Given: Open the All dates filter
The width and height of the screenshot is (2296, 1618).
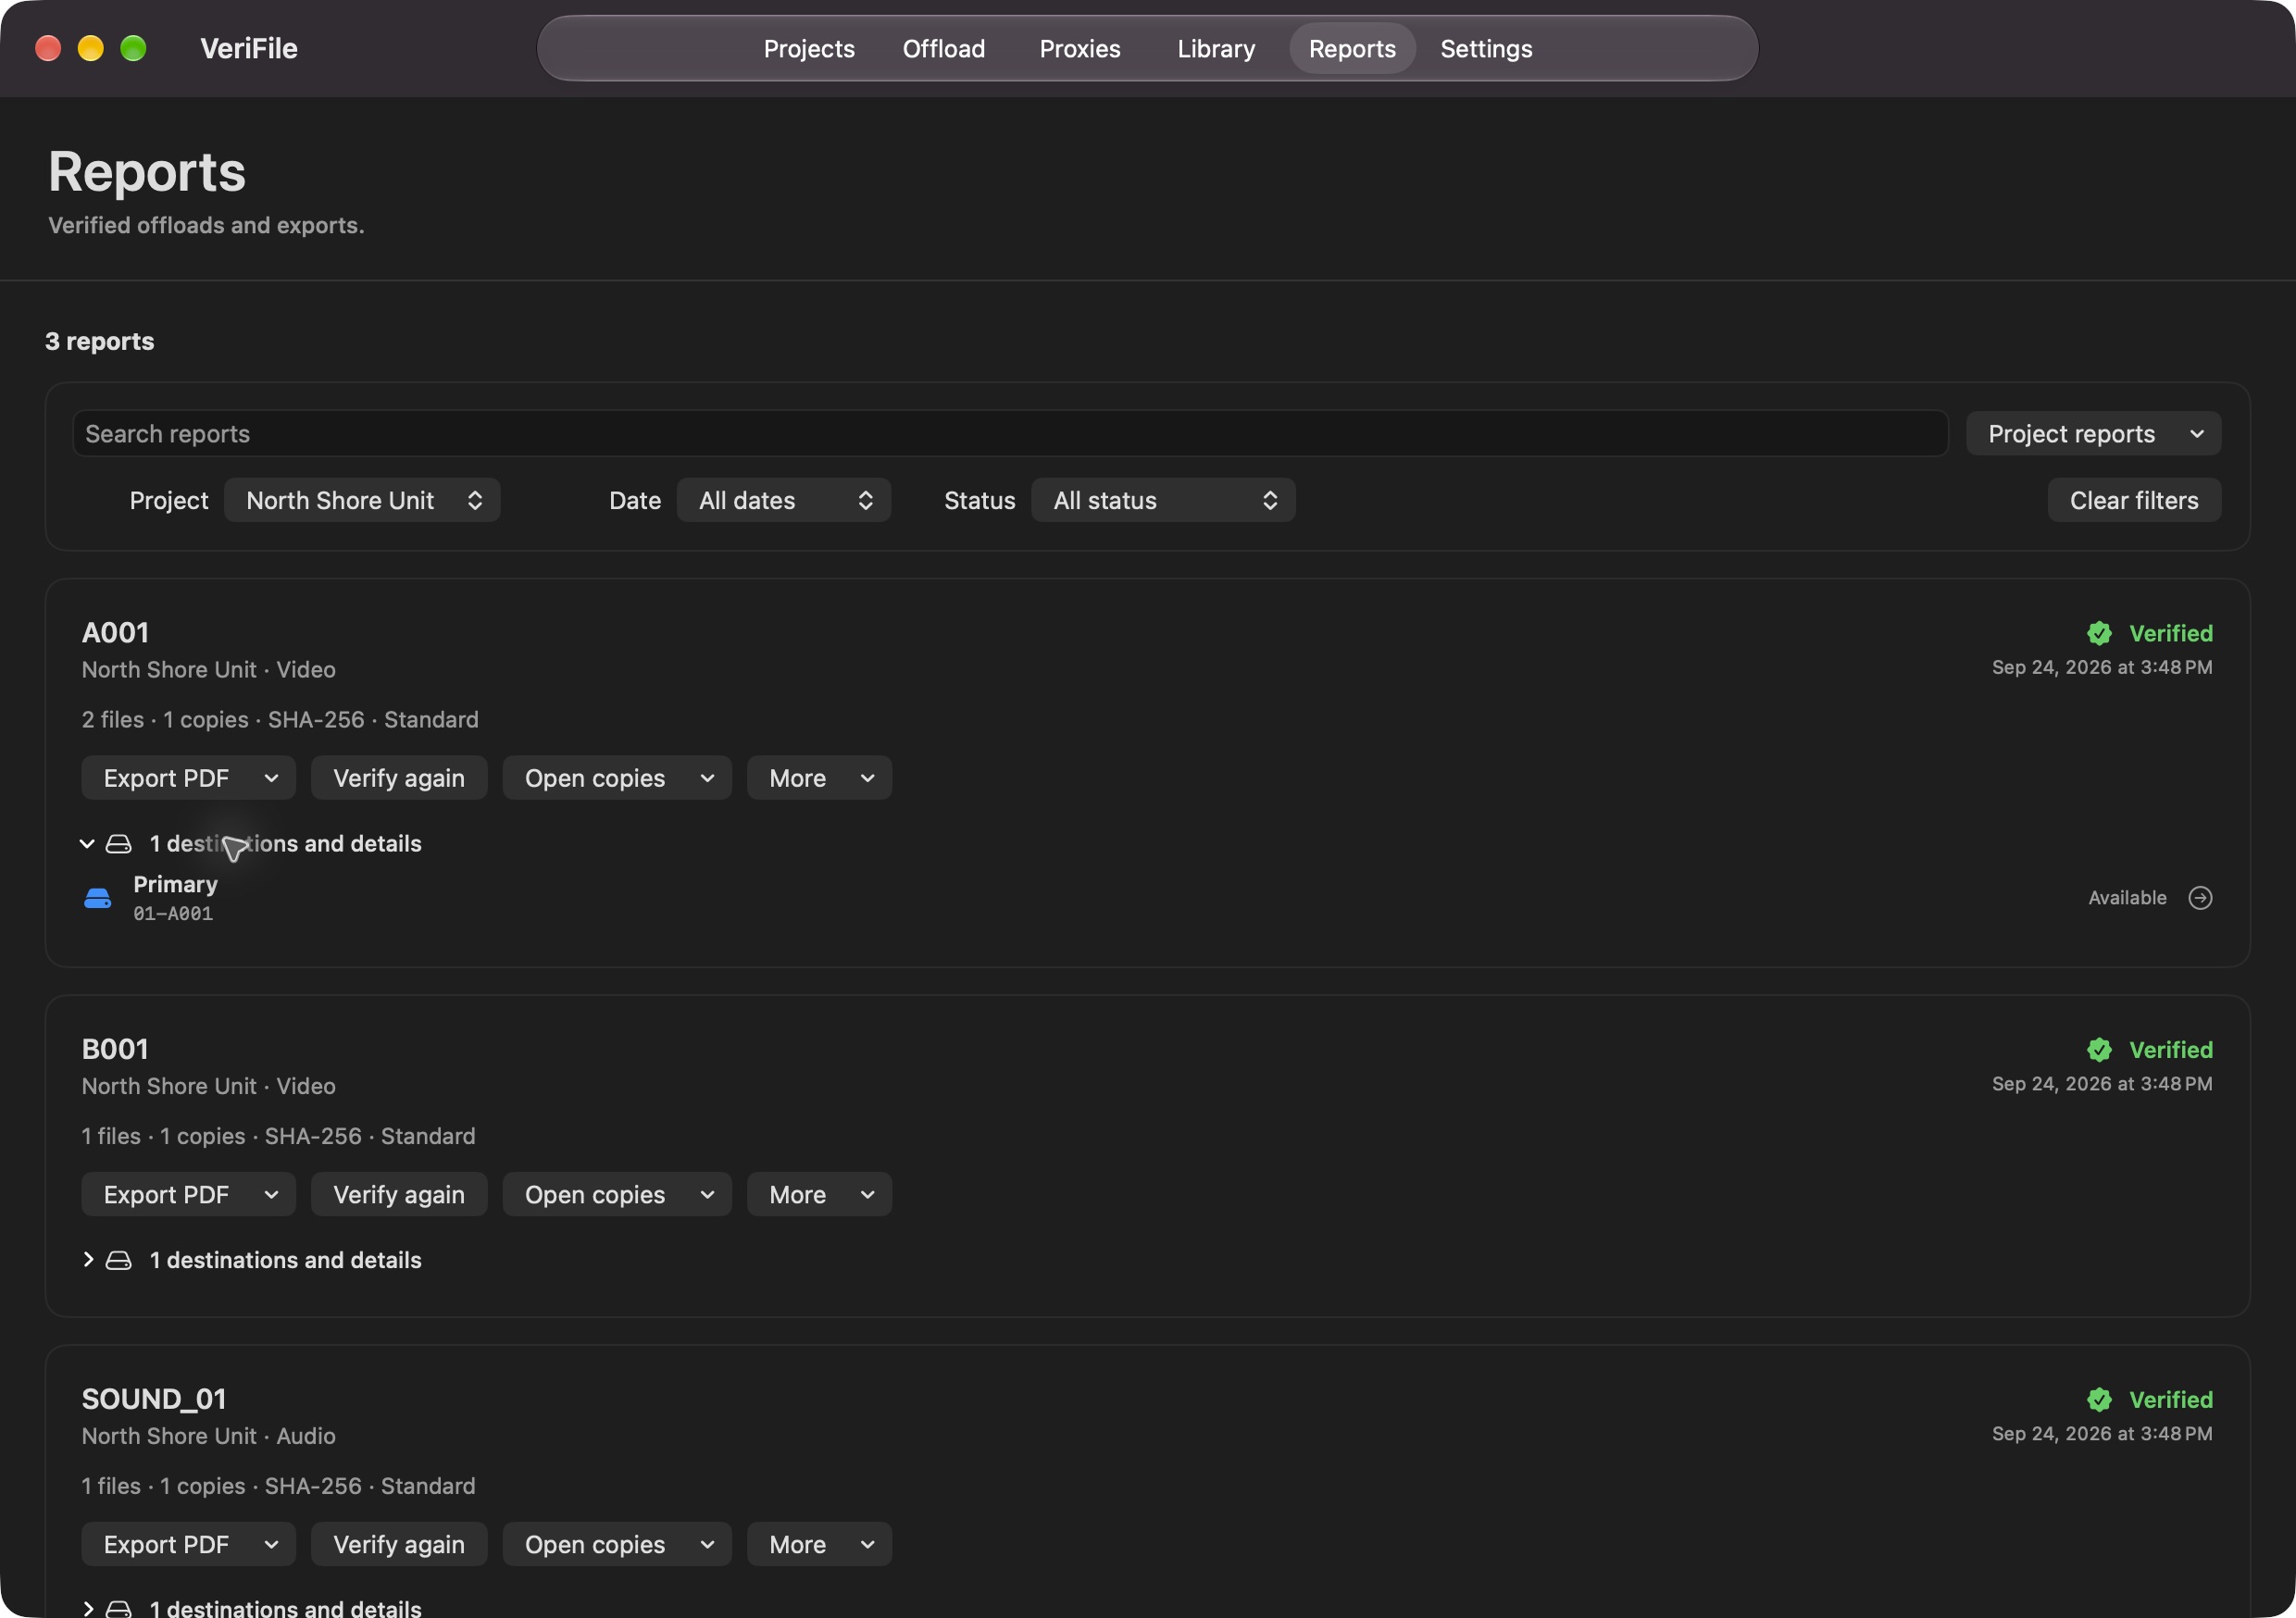Looking at the screenshot, I should pos(783,500).
